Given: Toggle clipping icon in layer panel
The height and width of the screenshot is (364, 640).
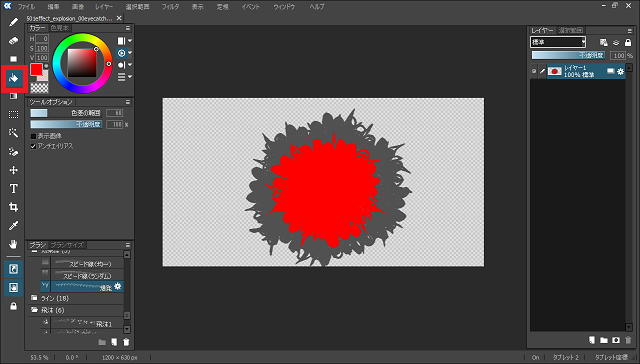Looking at the screenshot, I should tap(616, 42).
